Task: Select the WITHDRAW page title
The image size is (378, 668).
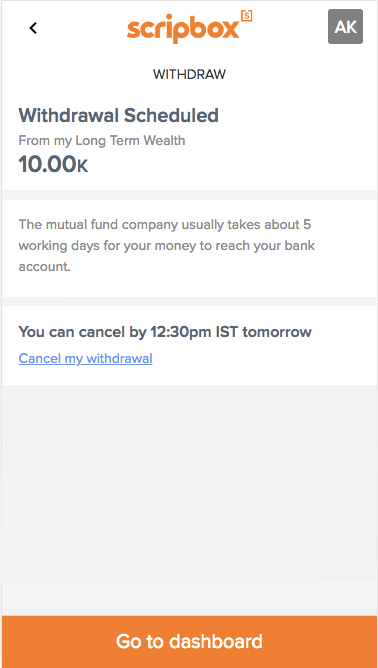Action: click(189, 75)
